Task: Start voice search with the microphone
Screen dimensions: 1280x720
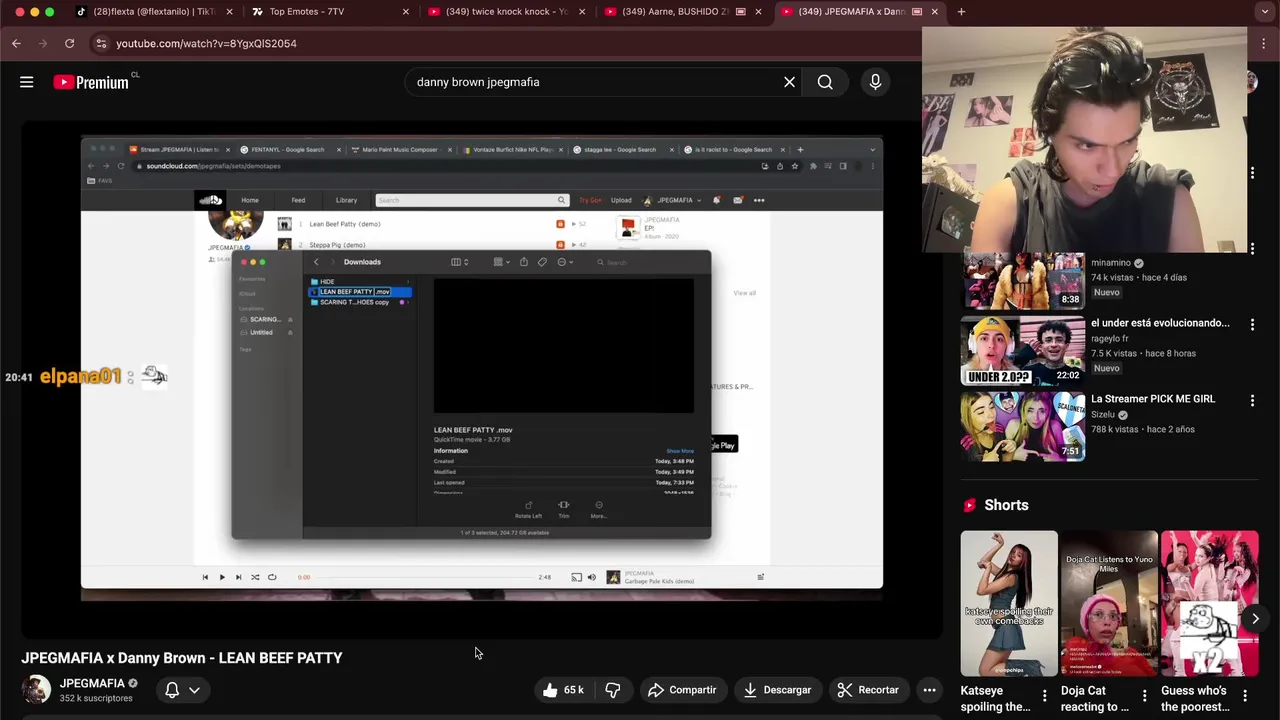Action: tap(875, 82)
